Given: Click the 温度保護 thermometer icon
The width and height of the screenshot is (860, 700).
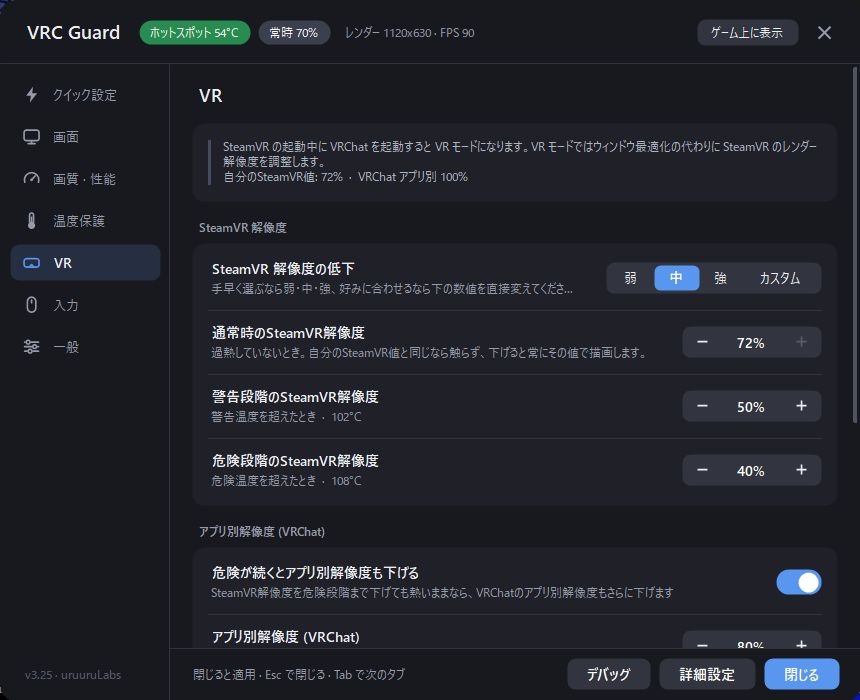Looking at the screenshot, I should (x=32, y=221).
